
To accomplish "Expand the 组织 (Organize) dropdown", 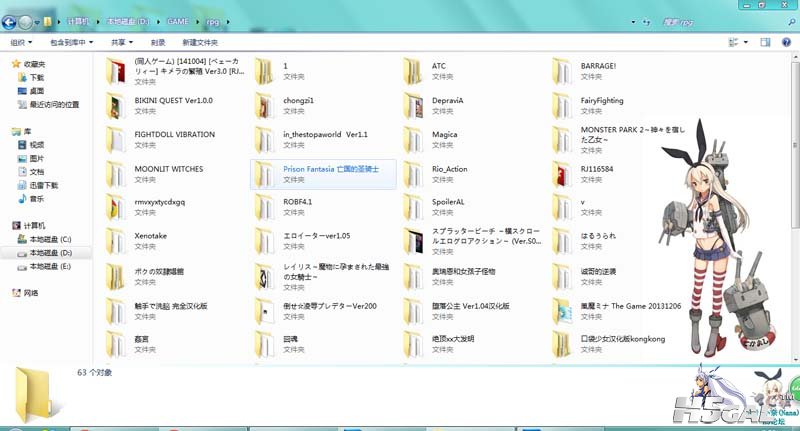I will (x=21, y=43).
